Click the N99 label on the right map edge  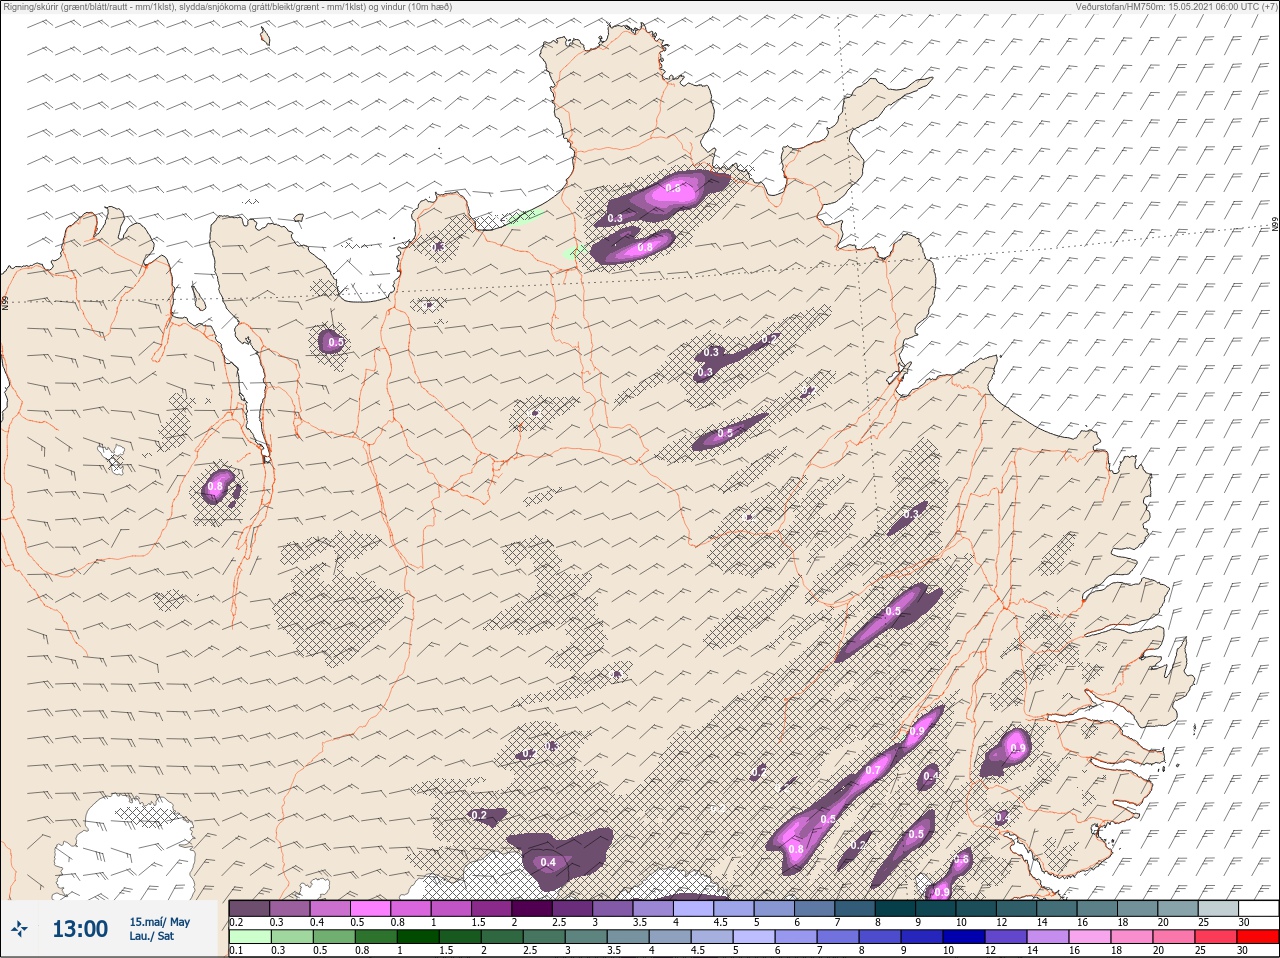tap(1275, 226)
